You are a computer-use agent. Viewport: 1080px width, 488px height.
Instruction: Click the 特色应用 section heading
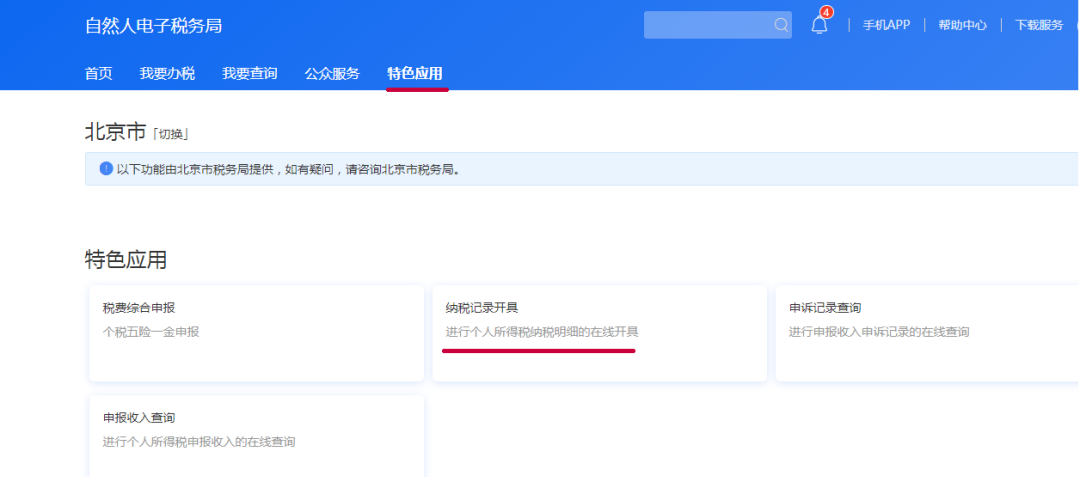(x=126, y=259)
